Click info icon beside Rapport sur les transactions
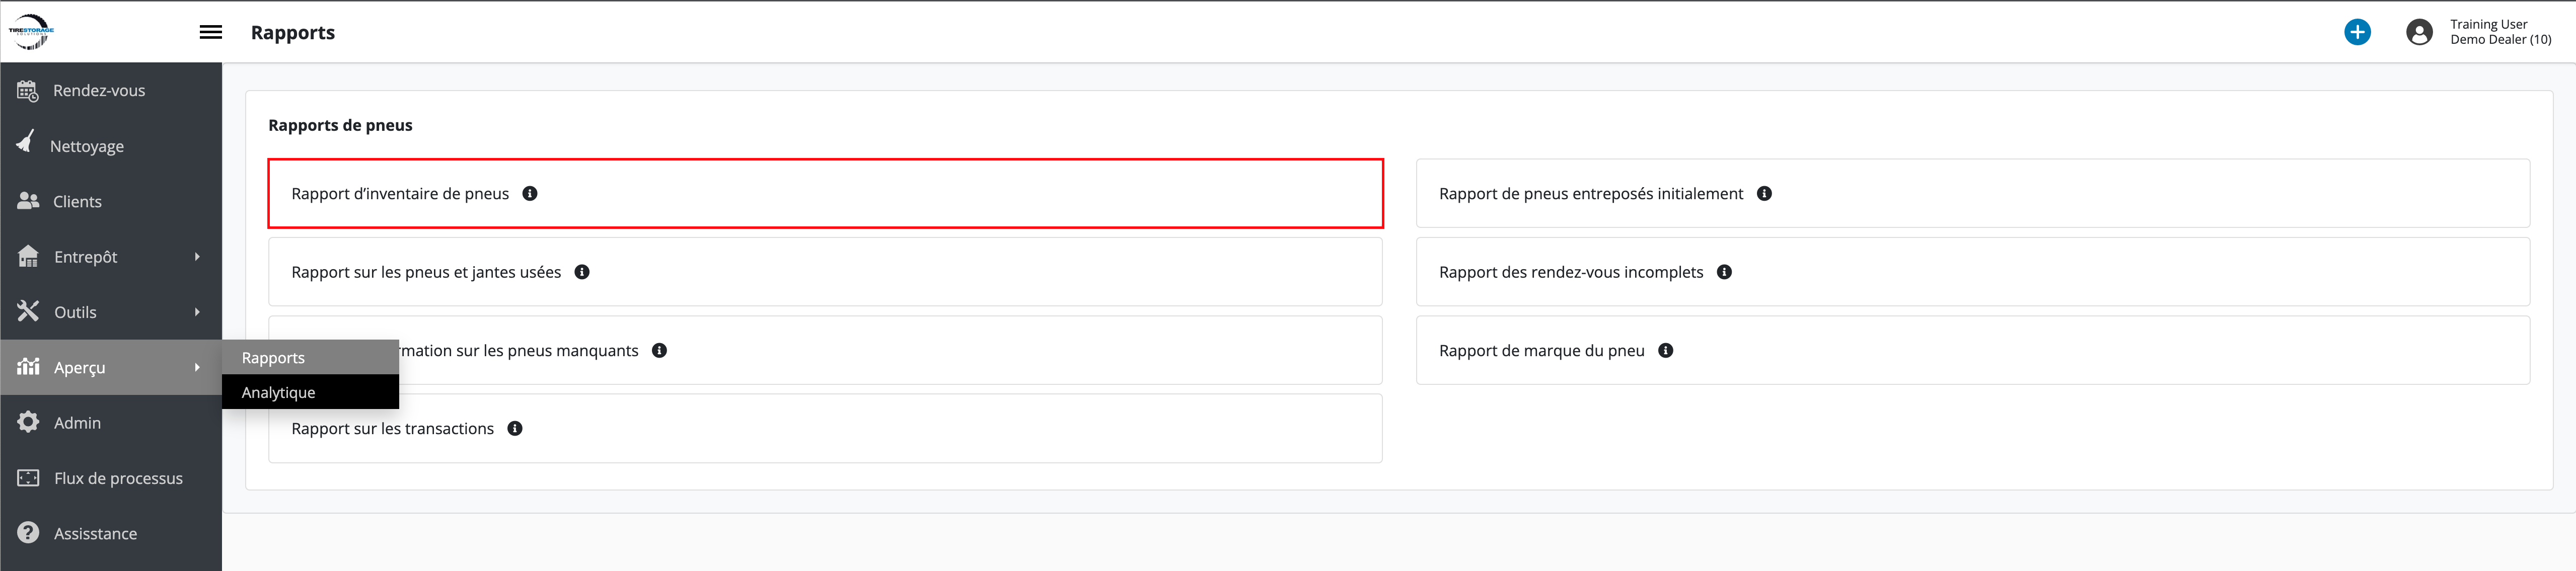This screenshot has height=571, width=2576. 515,429
